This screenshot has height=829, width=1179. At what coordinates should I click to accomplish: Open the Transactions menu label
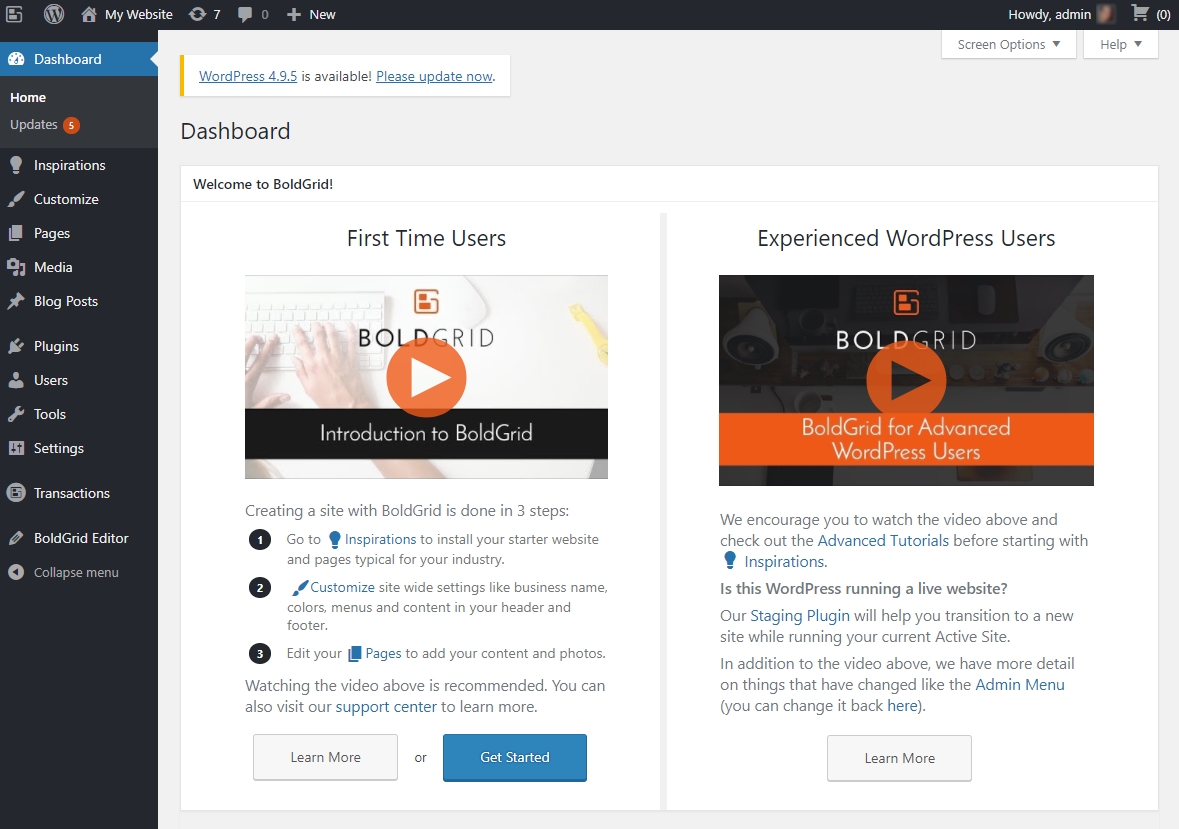click(71, 493)
